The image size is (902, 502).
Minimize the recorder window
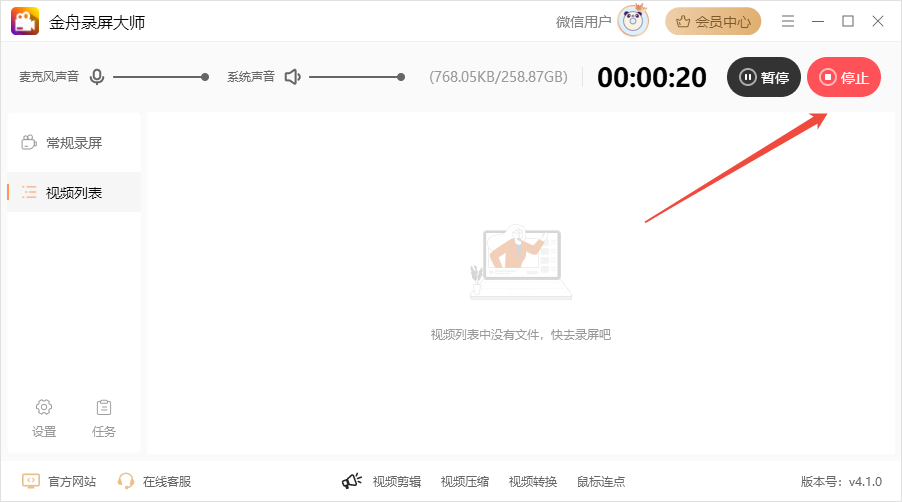818,21
